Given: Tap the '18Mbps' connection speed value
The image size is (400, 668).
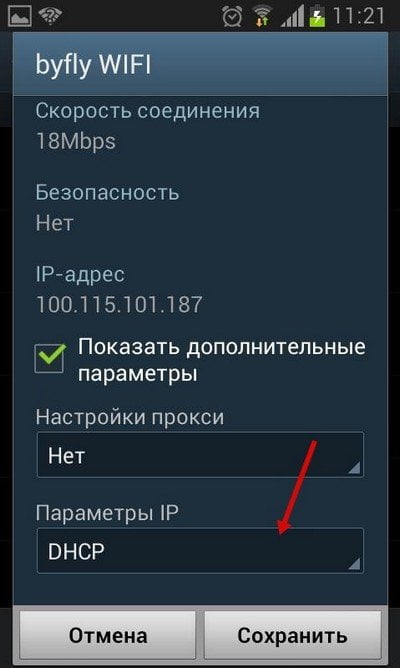Looking at the screenshot, I should point(76,141).
